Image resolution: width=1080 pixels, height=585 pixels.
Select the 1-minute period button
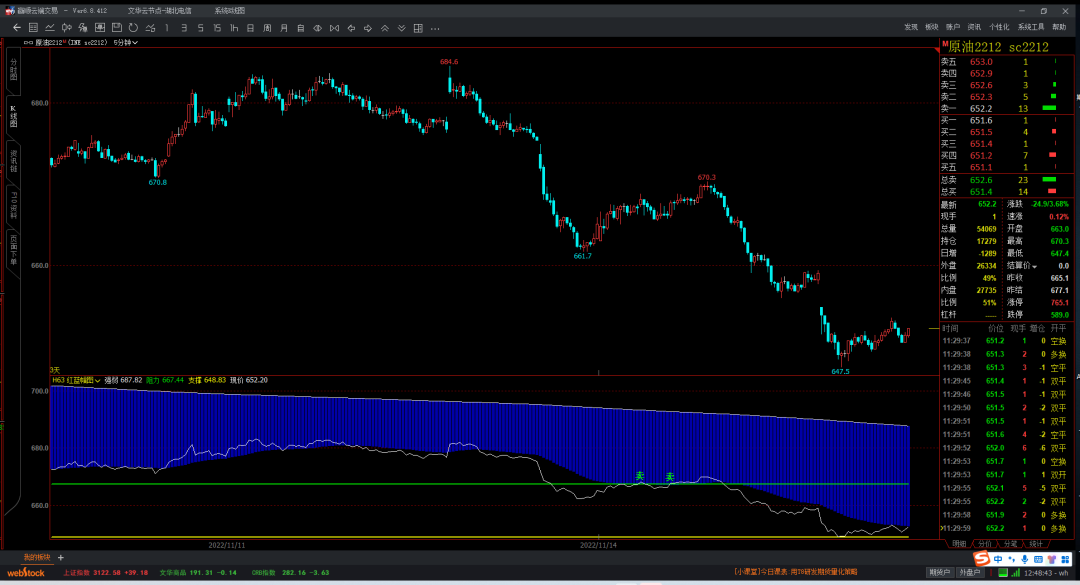pyautogui.click(x=167, y=28)
